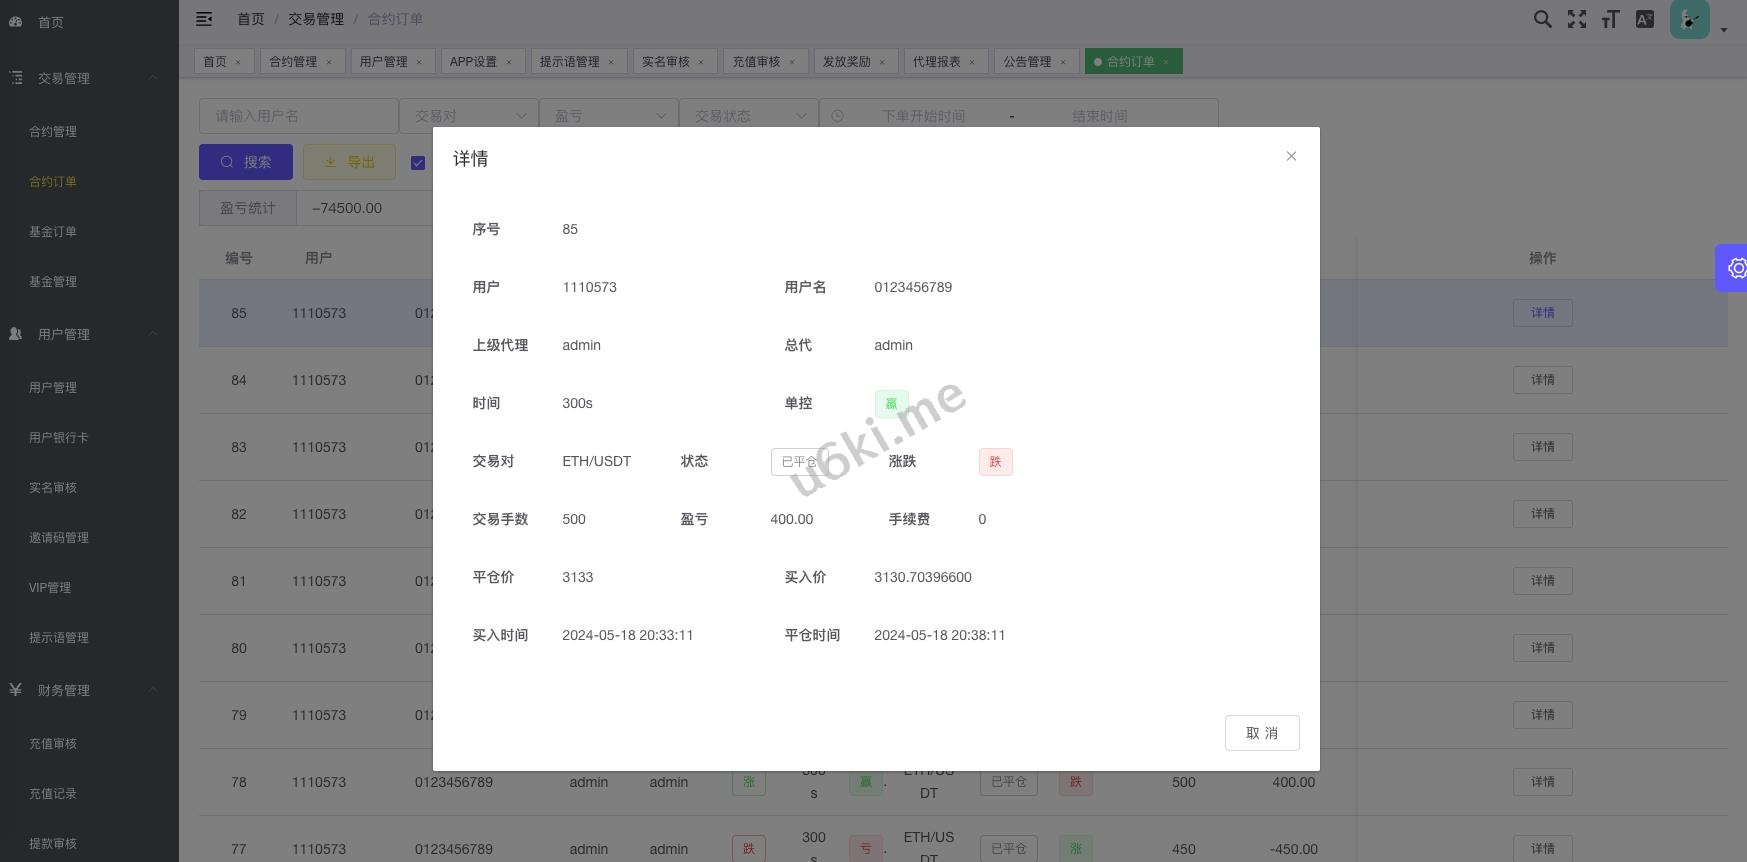1747x862 pixels.
Task: Open the font size adjustment icon
Action: (1610, 19)
